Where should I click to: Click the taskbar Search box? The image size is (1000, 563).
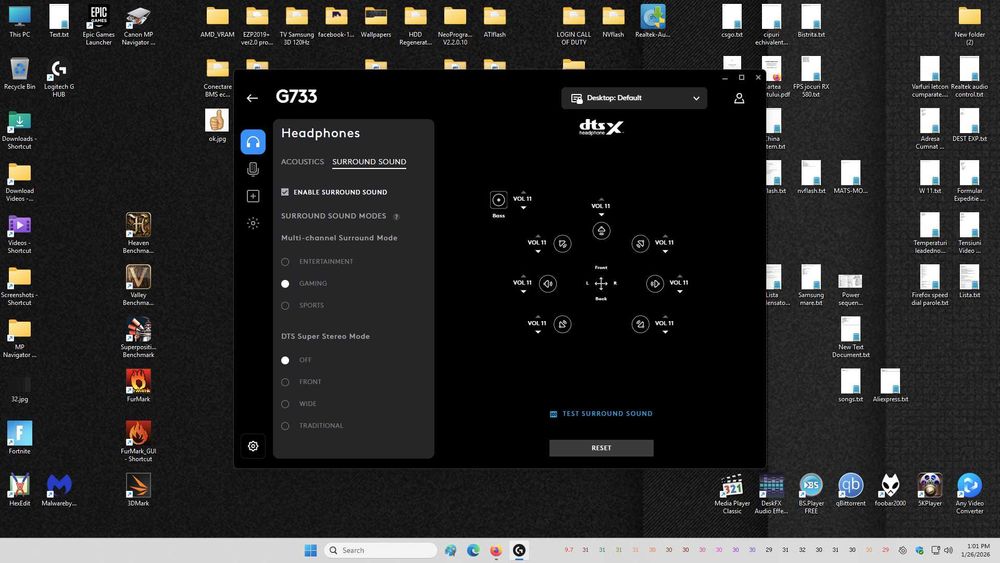381,550
